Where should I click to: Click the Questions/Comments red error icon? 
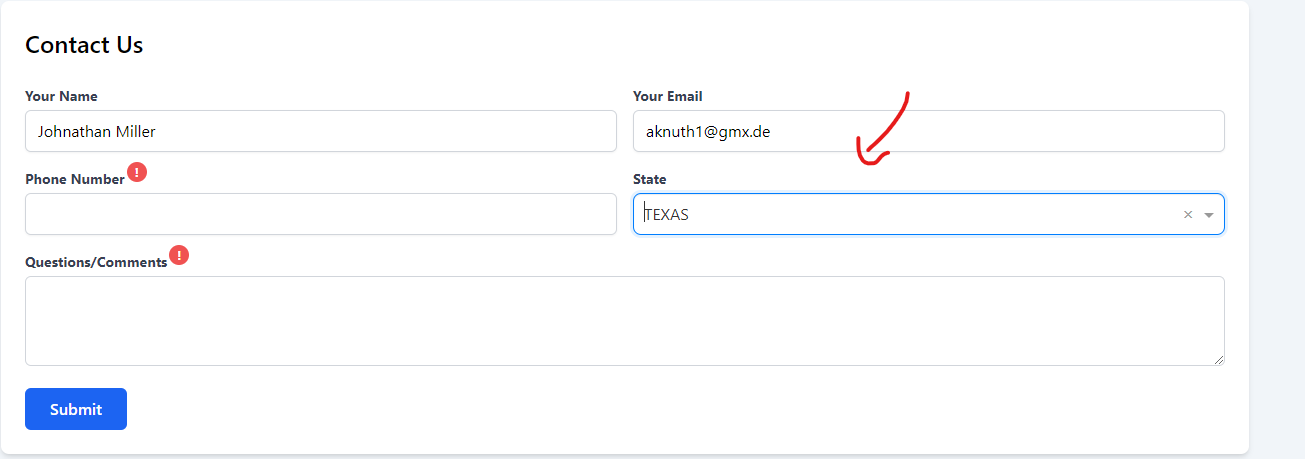pyautogui.click(x=179, y=255)
